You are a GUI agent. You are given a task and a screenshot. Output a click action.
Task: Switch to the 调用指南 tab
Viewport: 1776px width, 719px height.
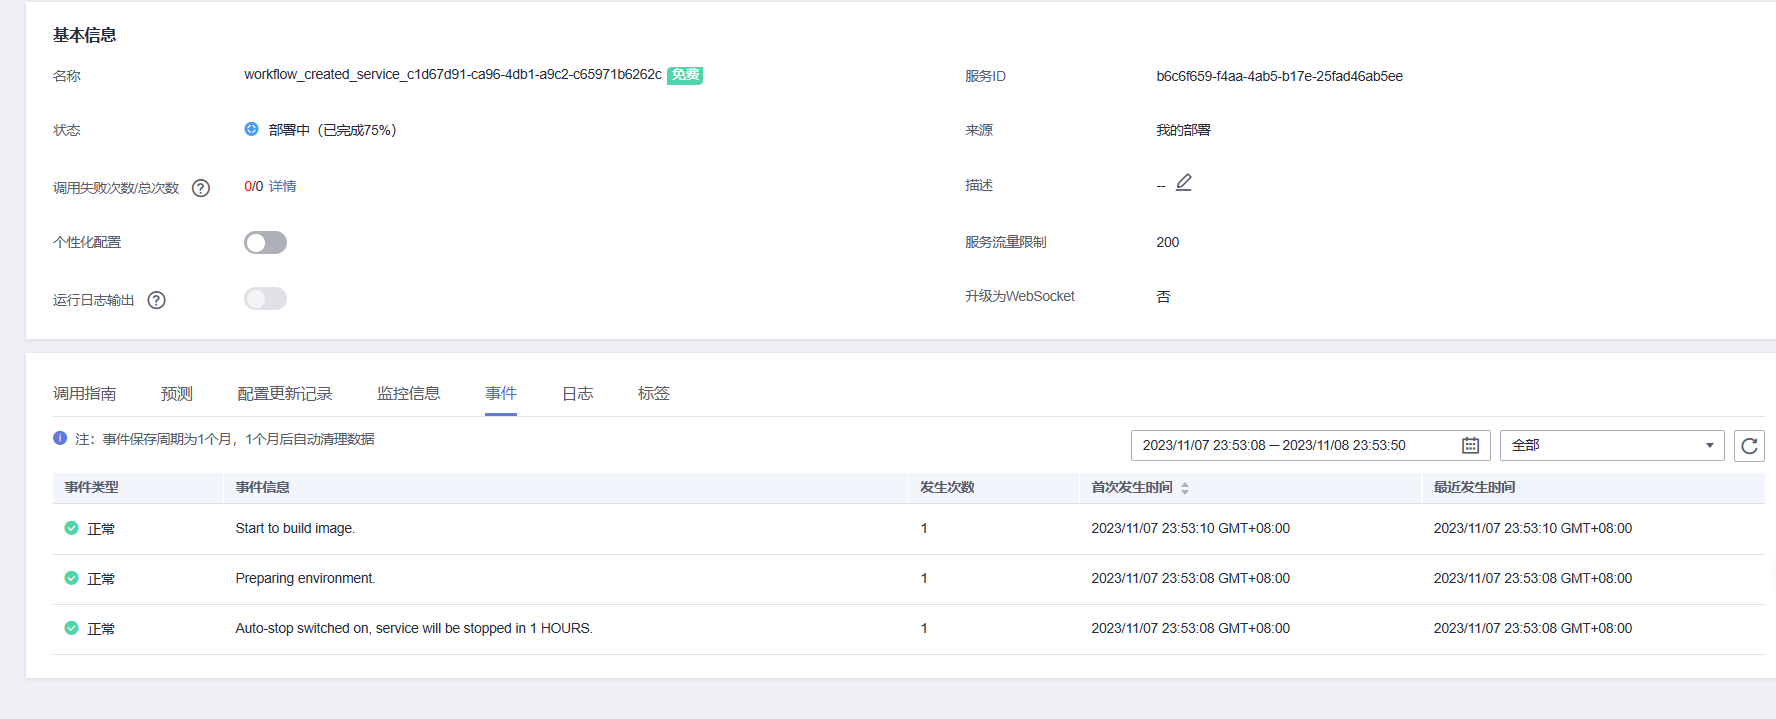85,394
